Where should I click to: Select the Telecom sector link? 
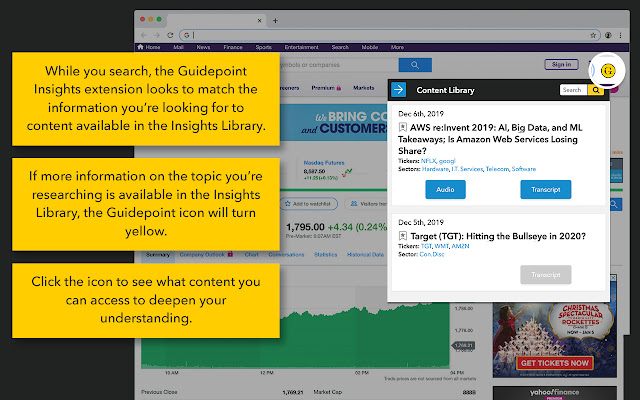(x=497, y=169)
